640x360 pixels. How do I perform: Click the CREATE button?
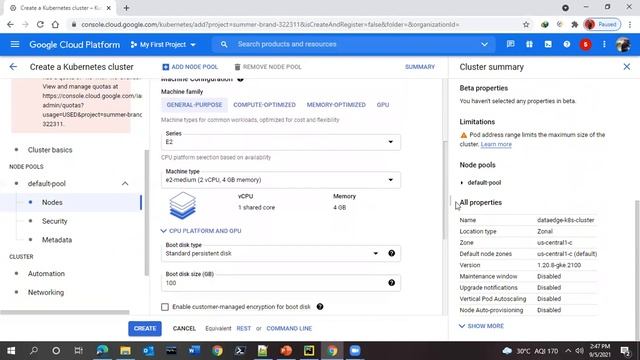(x=145, y=329)
